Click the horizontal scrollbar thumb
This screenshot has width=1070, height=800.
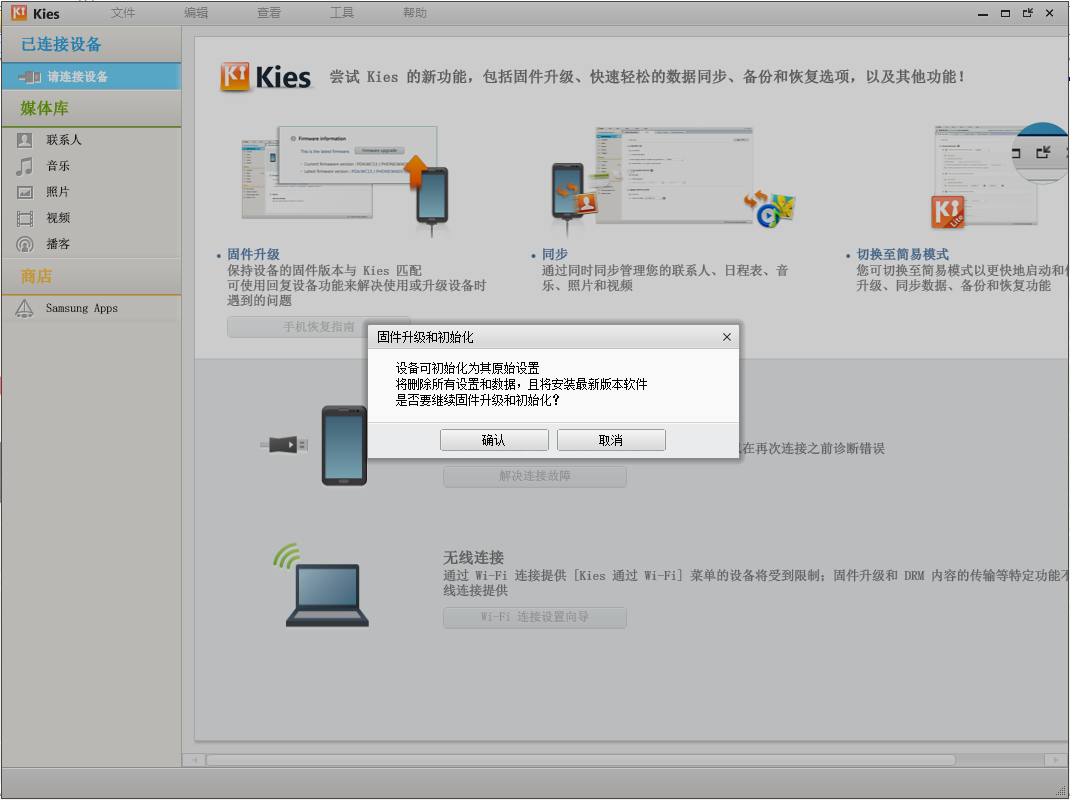581,760
